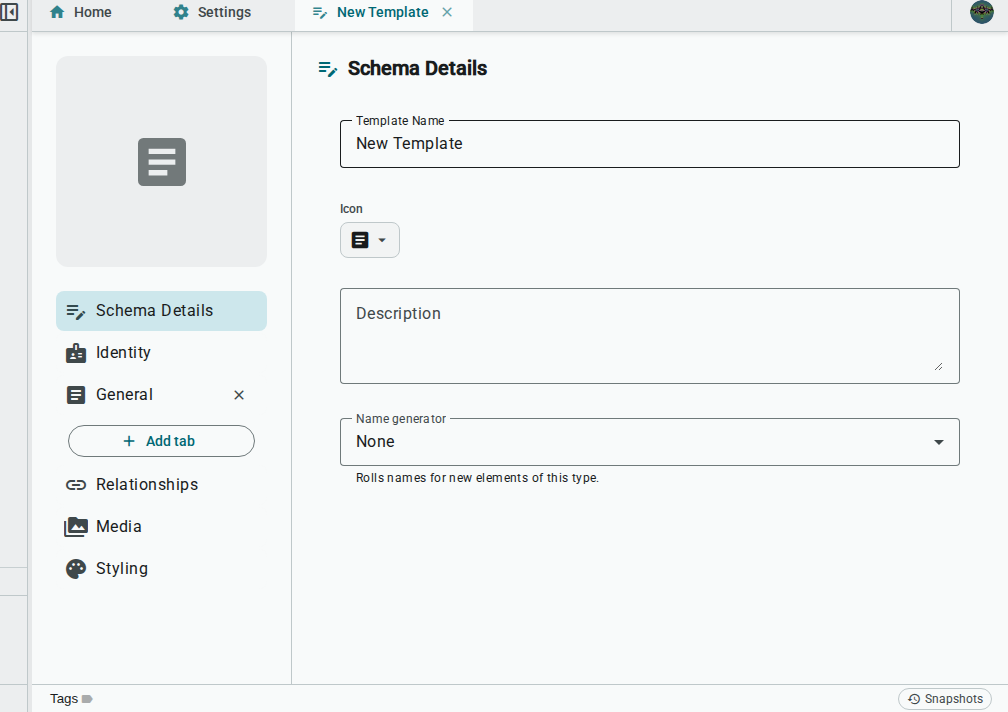Viewport: 1008px width, 712px height.
Task: Open the Icon picker dropdown
Action: coord(370,240)
